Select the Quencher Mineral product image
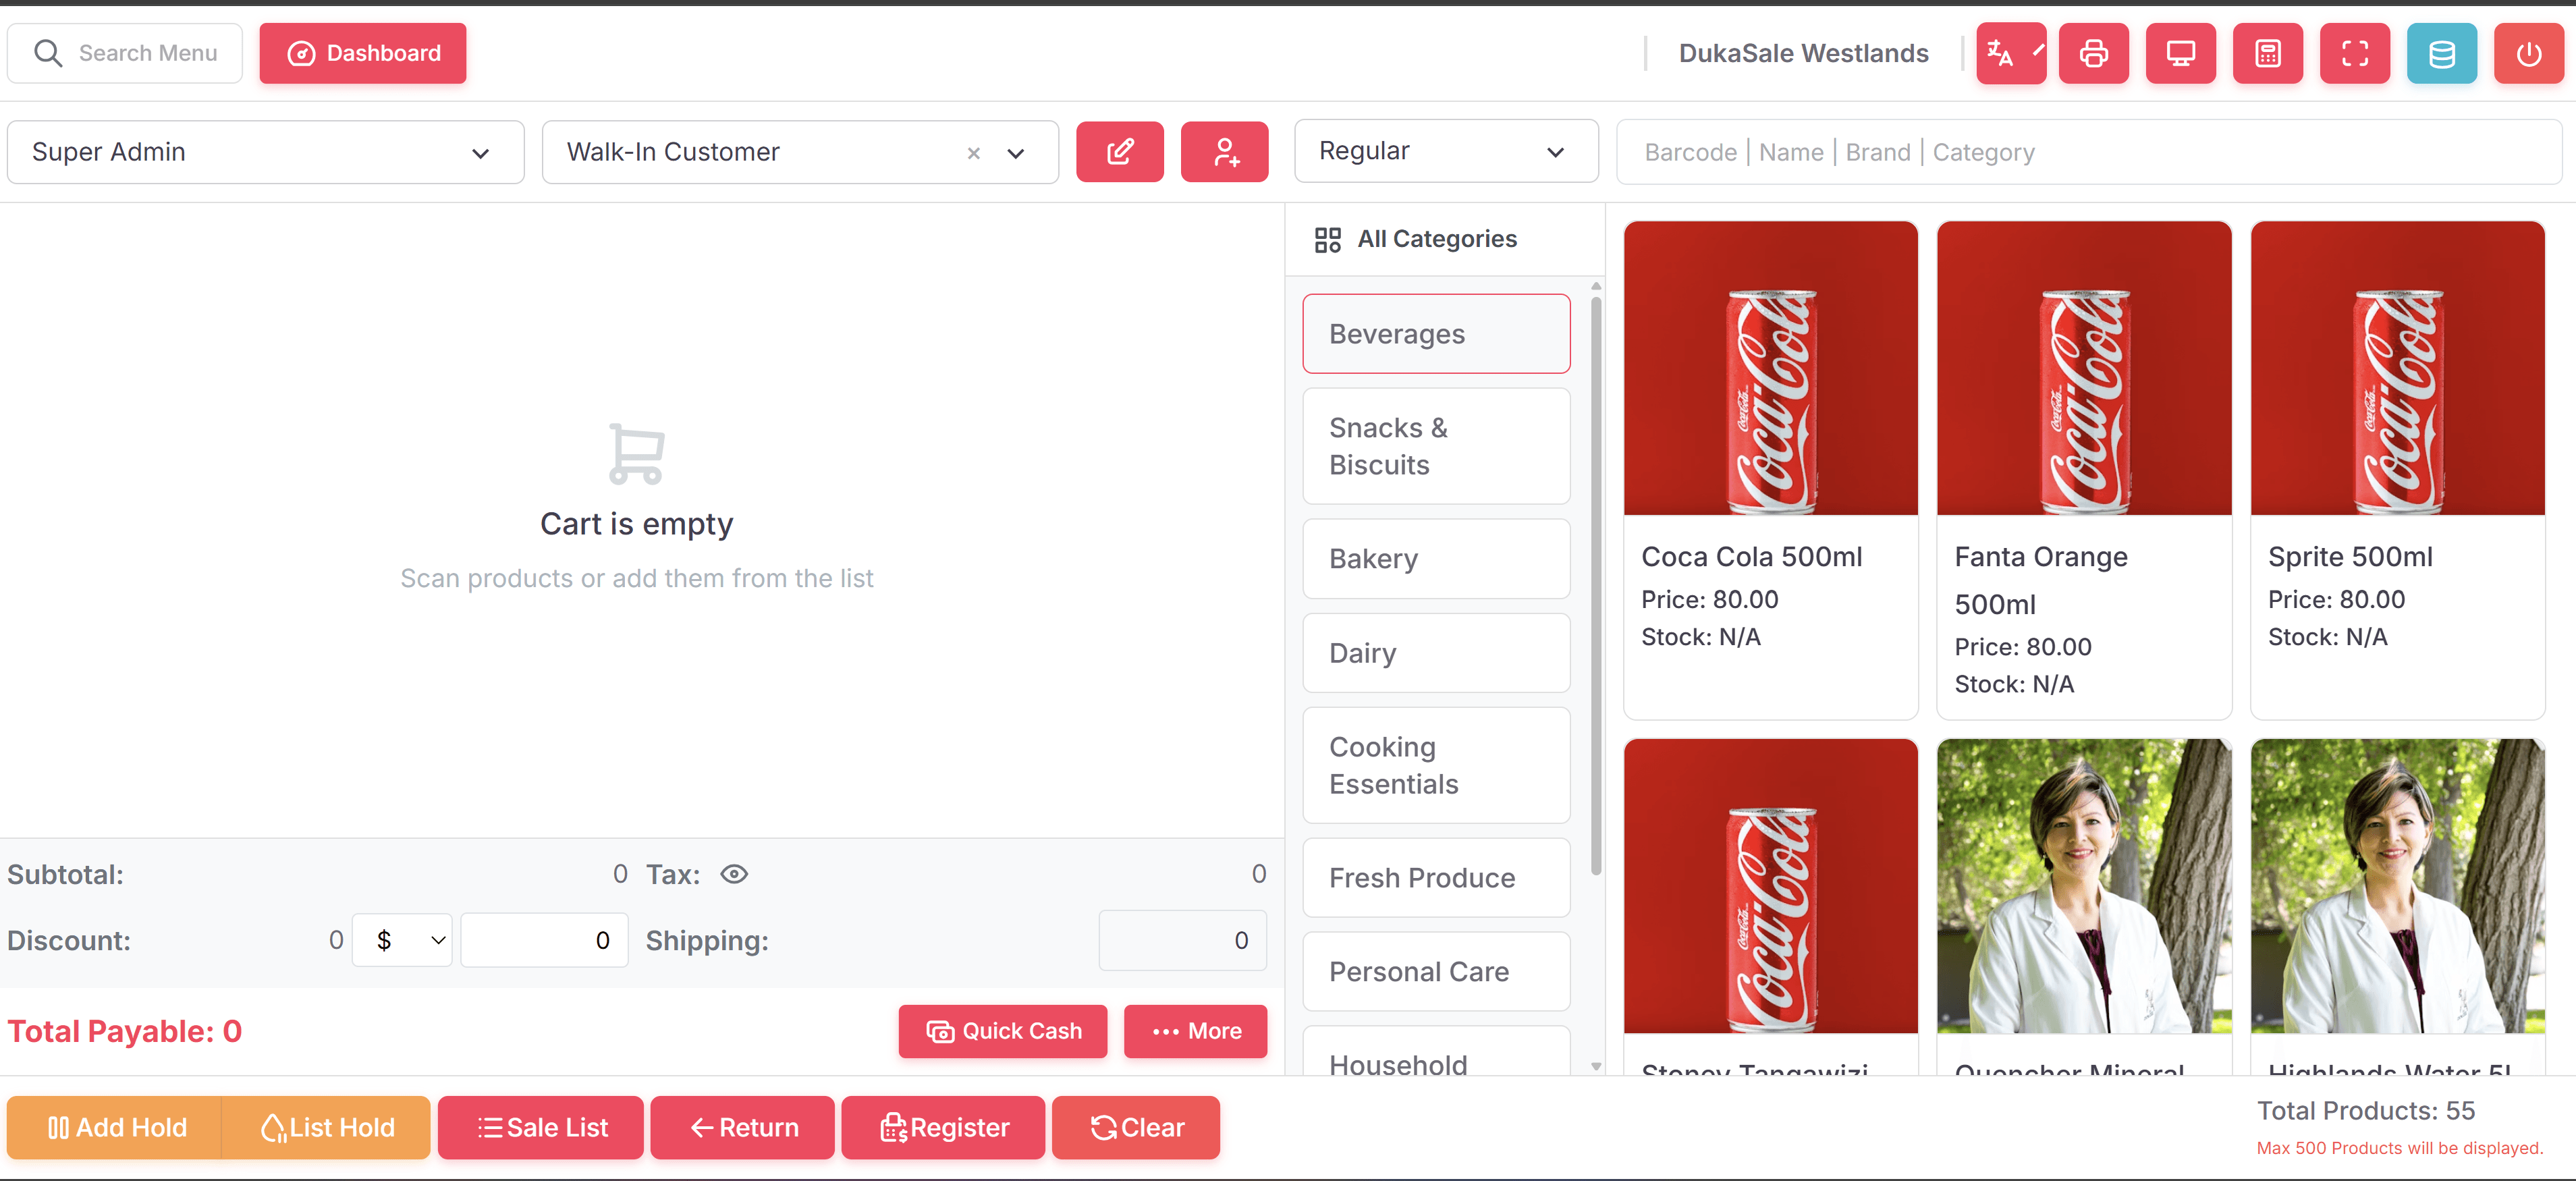The height and width of the screenshot is (1181, 2576). (2084, 886)
